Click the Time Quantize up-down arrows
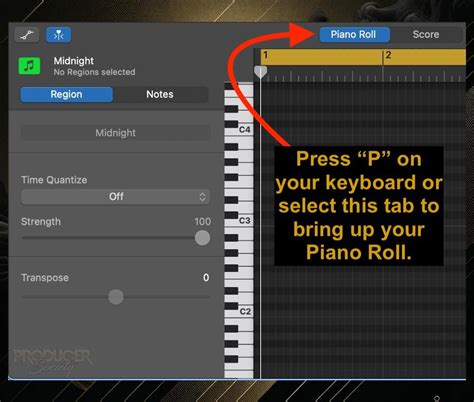 pos(202,197)
